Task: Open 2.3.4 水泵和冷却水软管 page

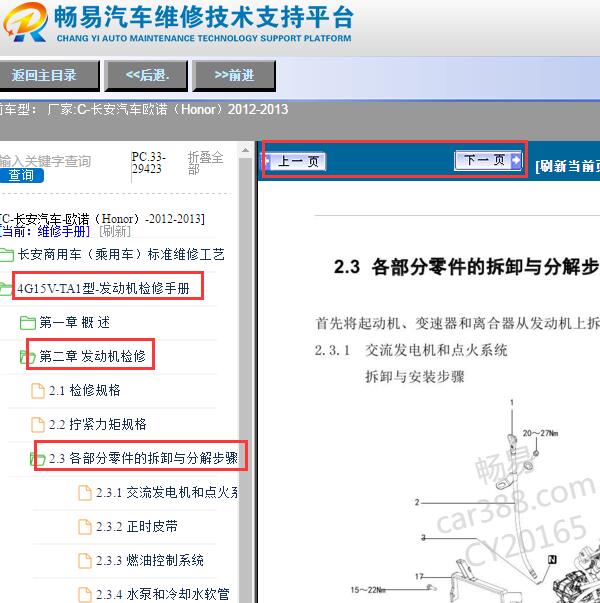Action: point(163,594)
